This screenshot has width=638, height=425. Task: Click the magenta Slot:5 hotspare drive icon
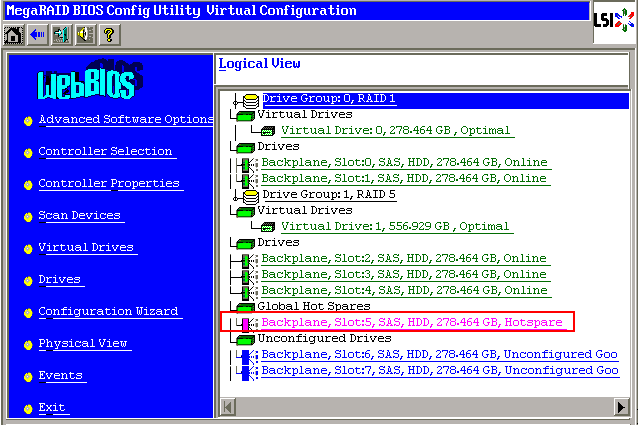point(248,324)
